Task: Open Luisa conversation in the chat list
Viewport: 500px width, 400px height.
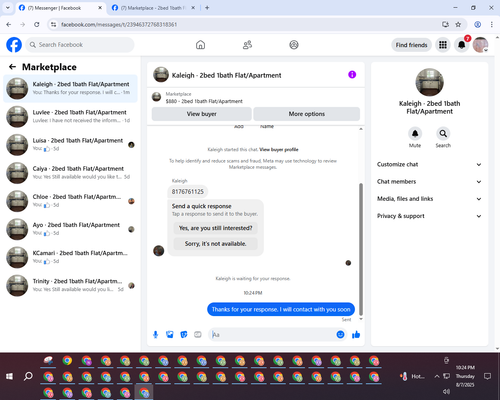Action: tap(70, 145)
